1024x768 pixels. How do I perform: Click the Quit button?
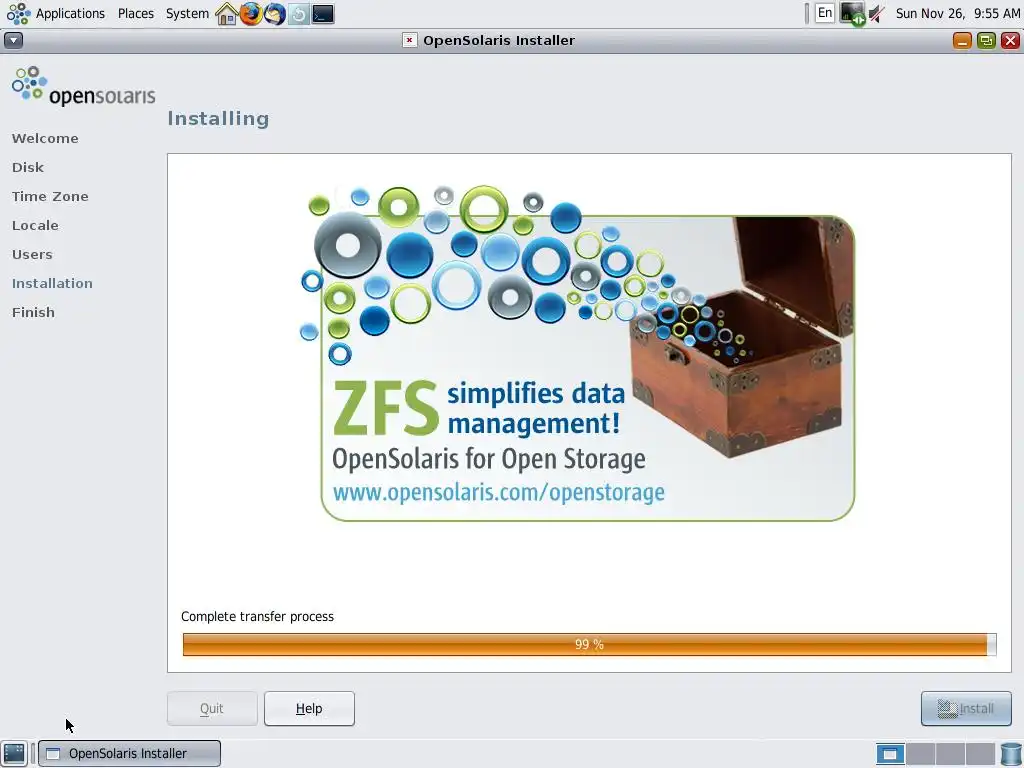(212, 709)
